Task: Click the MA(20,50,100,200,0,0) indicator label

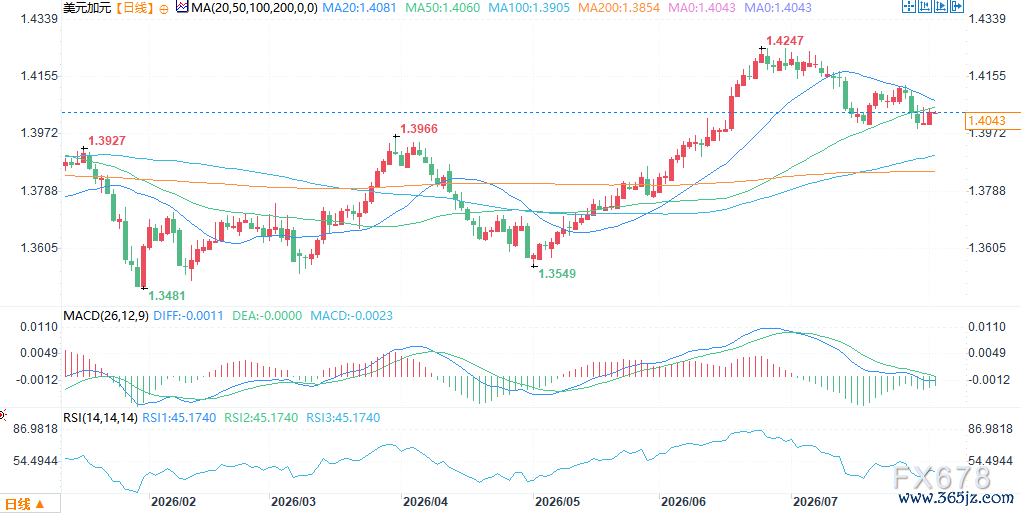Action: pyautogui.click(x=254, y=8)
